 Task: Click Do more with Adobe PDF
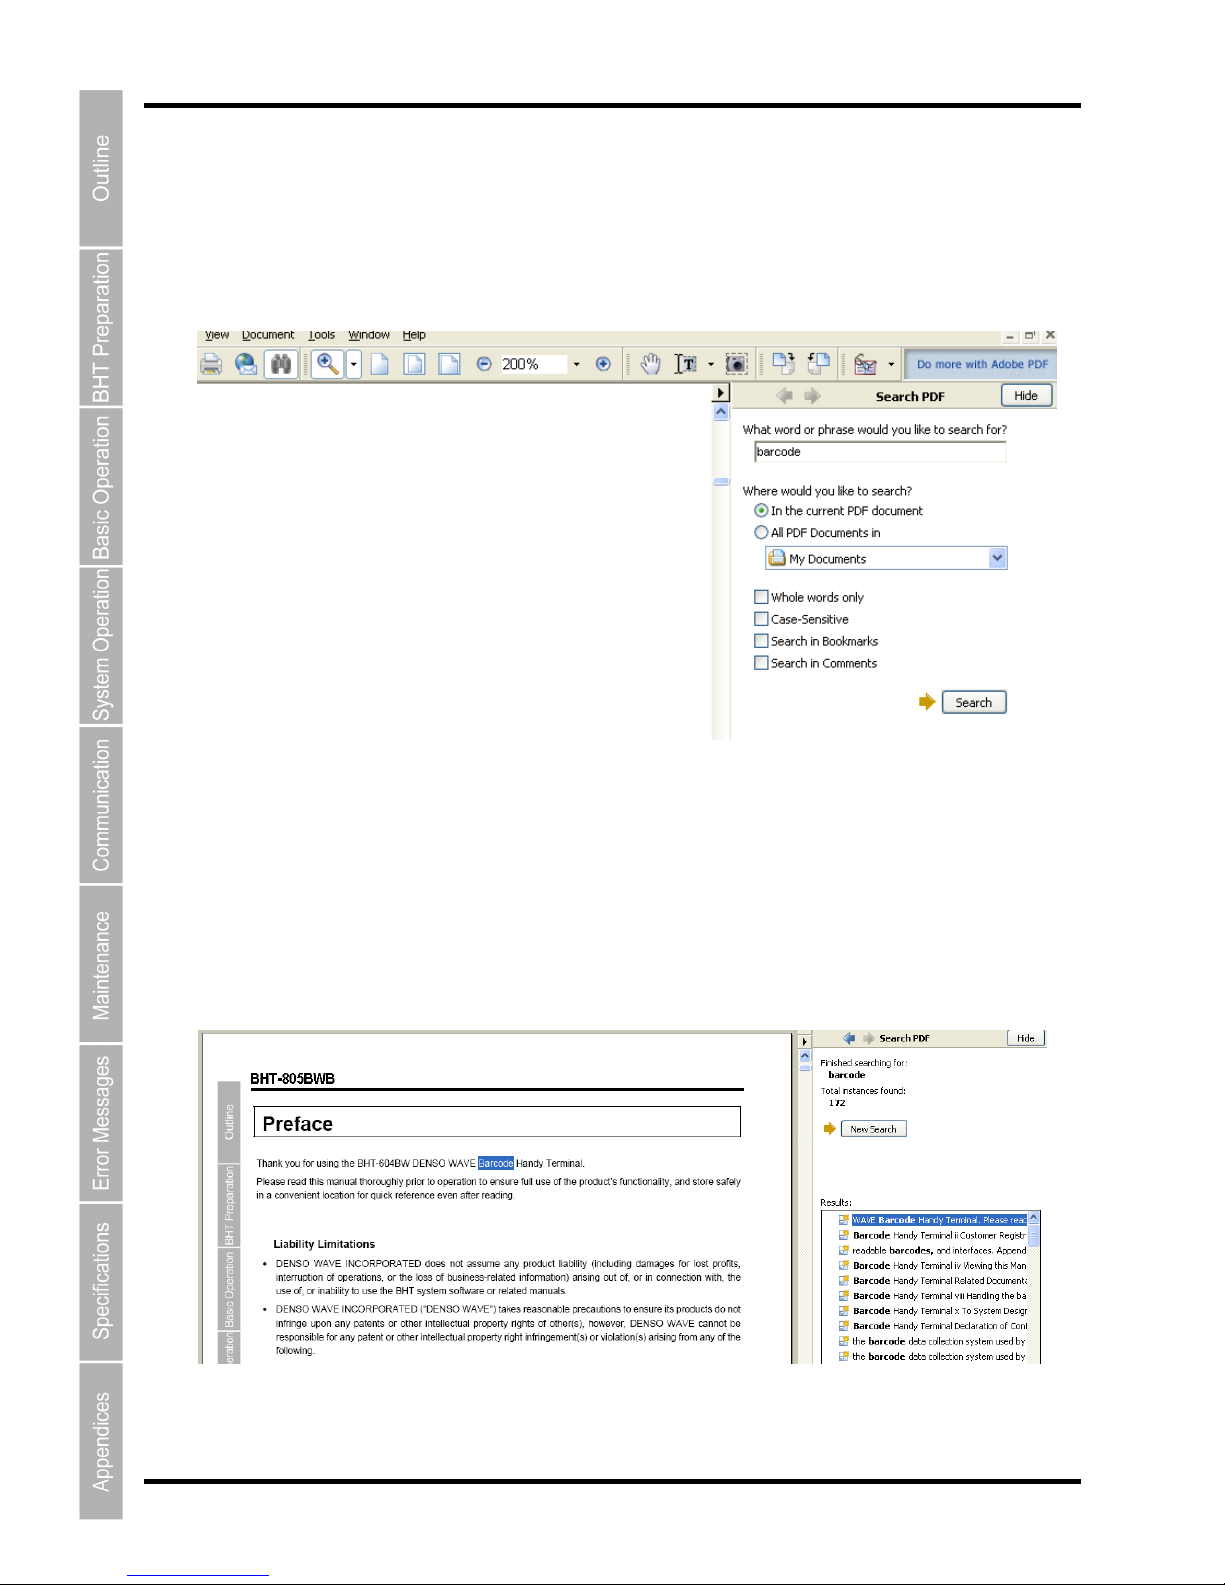981,364
